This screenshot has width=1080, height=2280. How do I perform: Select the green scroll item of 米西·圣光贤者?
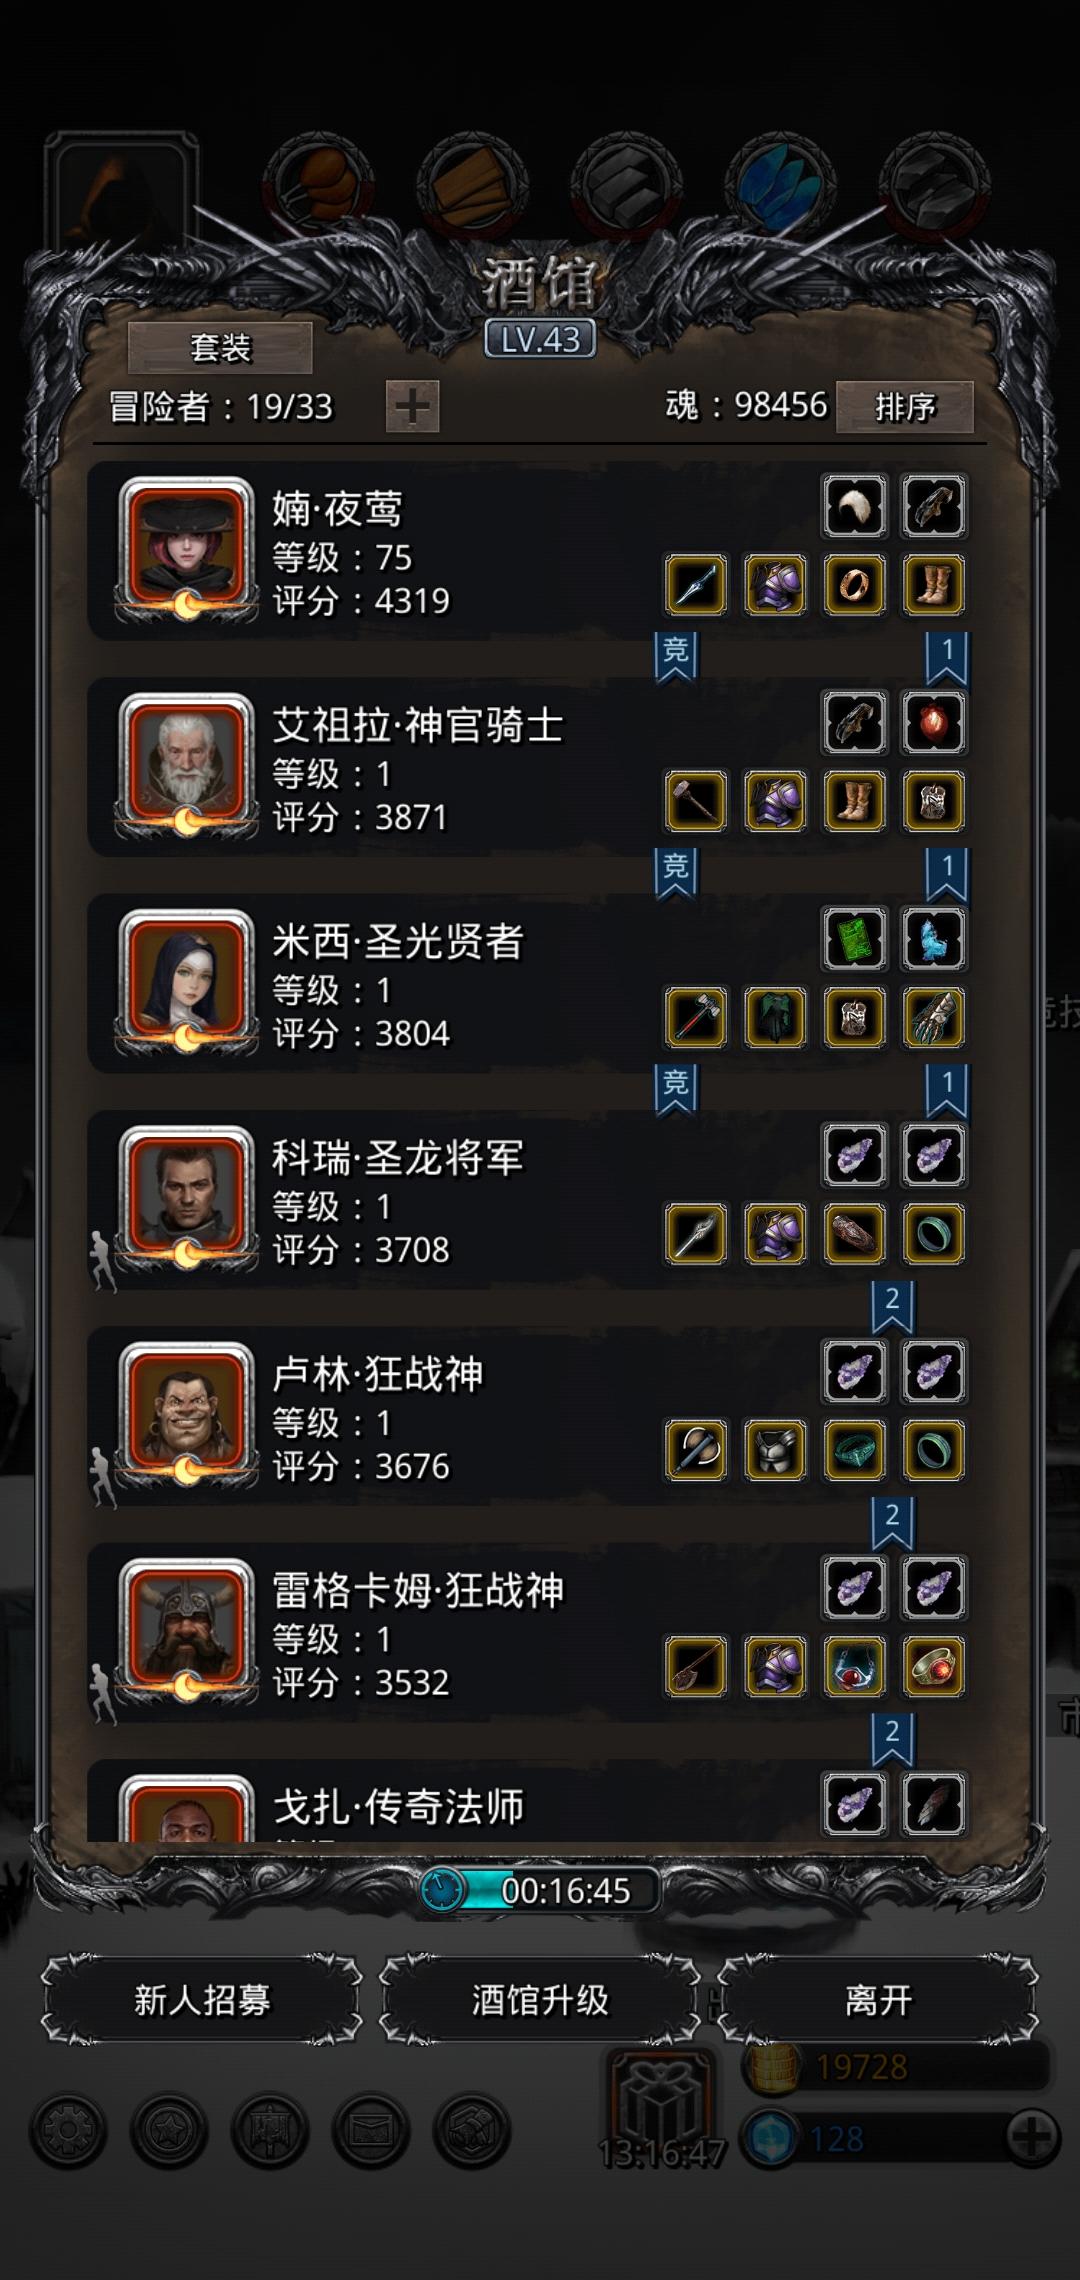tap(855, 939)
